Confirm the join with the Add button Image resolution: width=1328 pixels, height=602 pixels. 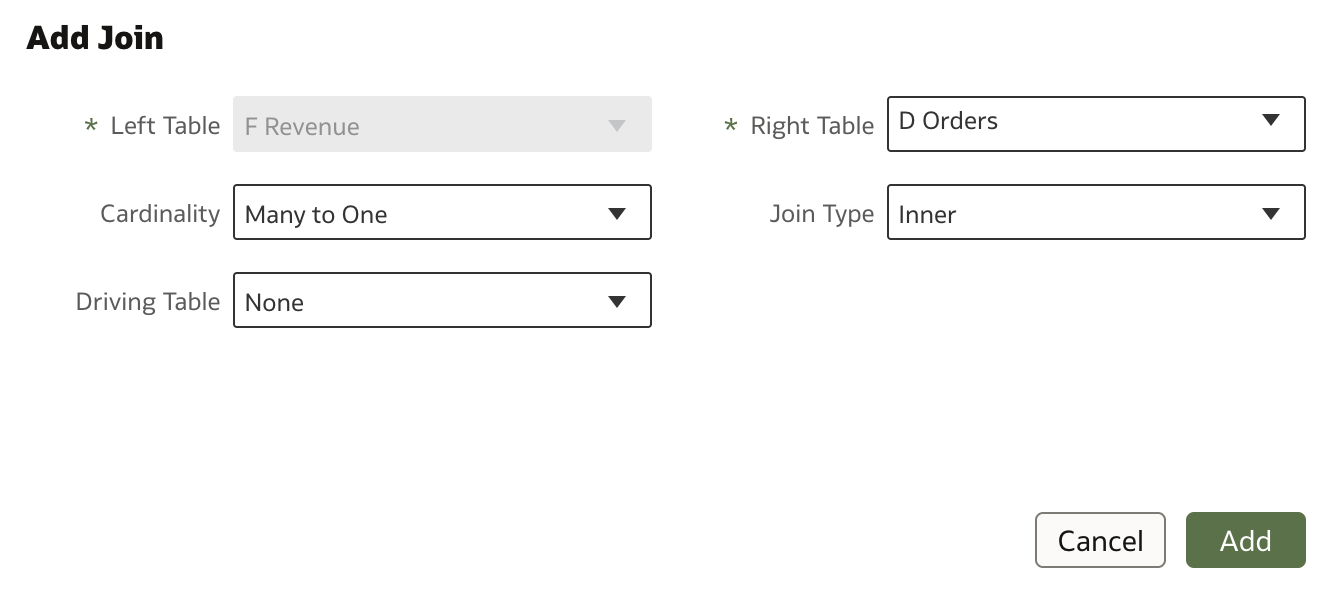[x=1246, y=540]
